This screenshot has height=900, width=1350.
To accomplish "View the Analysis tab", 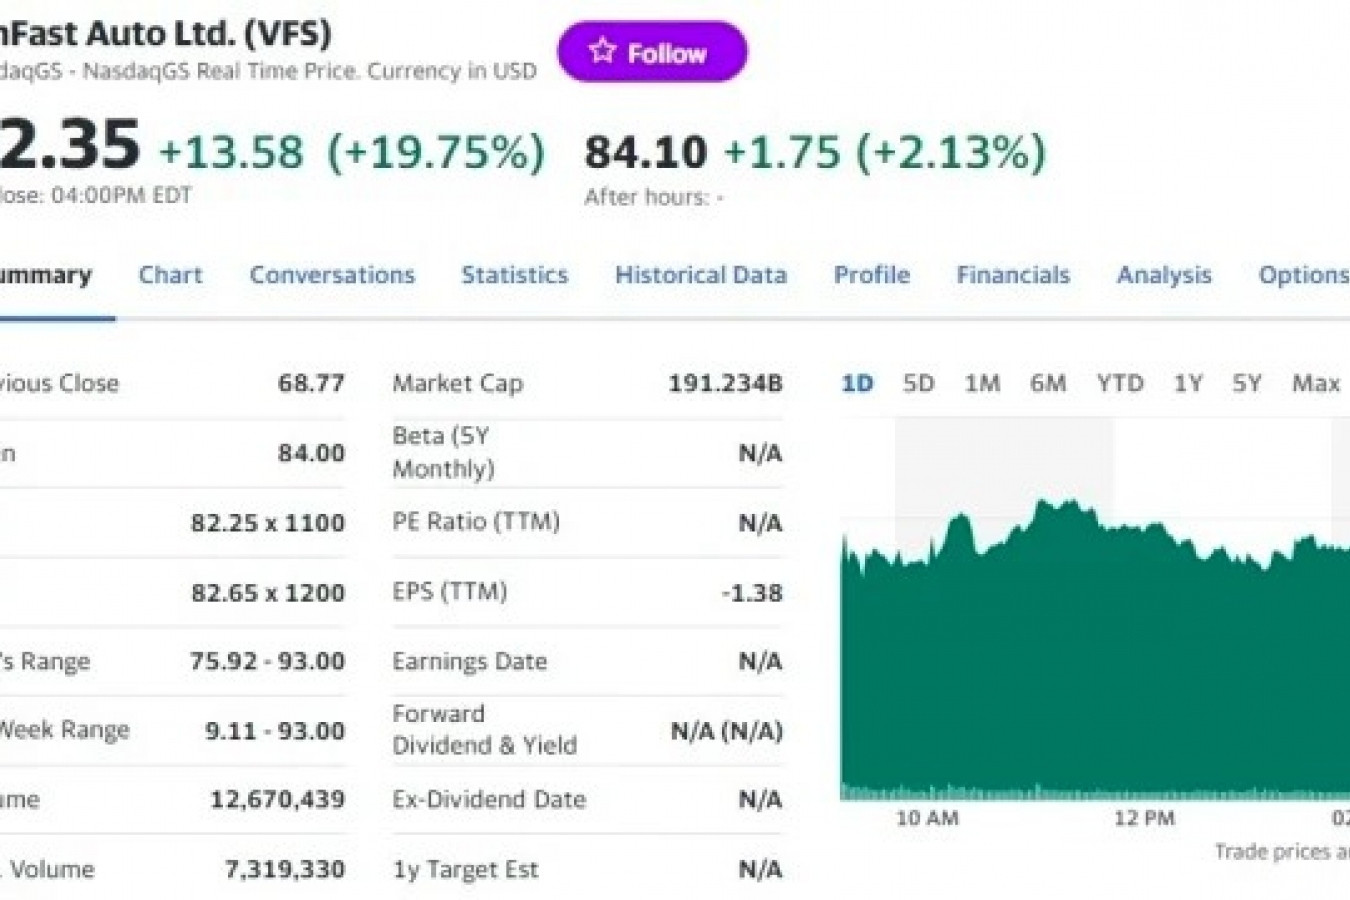I will pos(1163,275).
